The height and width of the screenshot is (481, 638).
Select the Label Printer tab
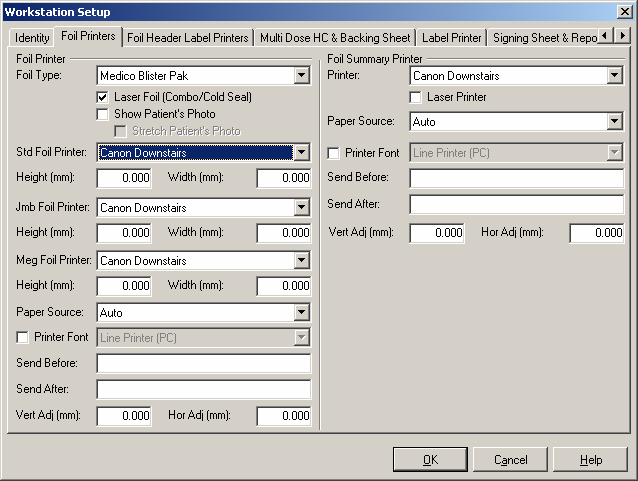click(x=451, y=38)
